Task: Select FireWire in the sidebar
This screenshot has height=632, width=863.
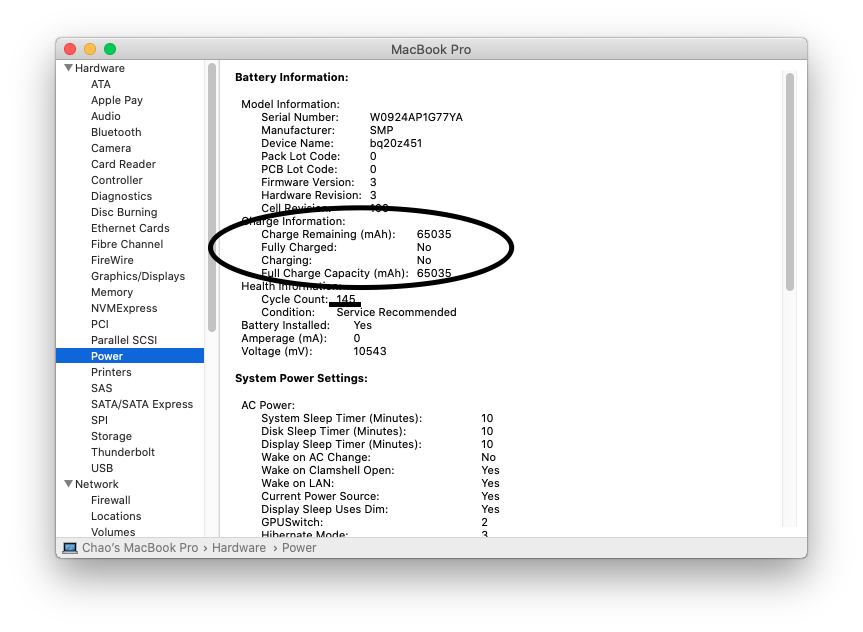Action: point(112,260)
